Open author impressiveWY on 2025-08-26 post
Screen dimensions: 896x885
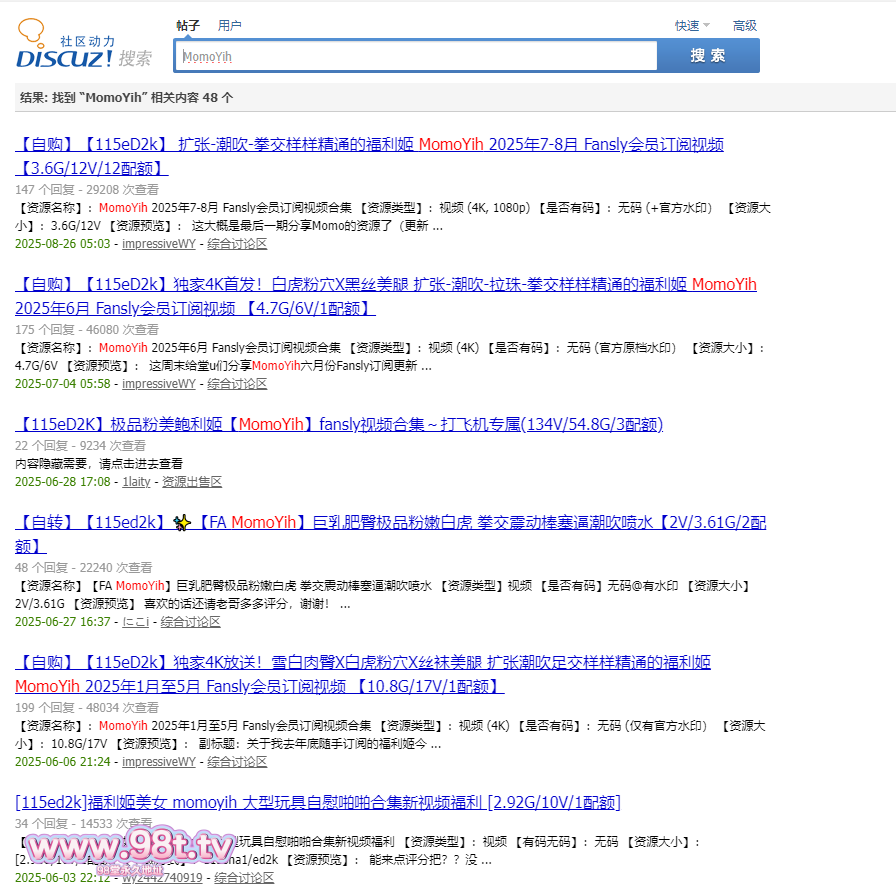[x=159, y=244]
